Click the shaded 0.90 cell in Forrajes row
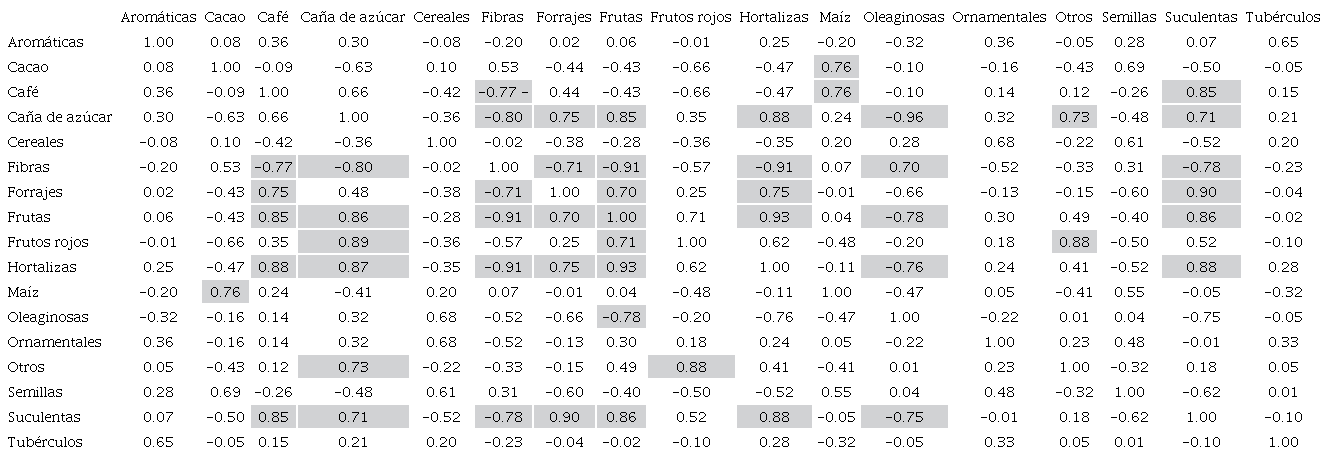 [x=1201, y=192]
